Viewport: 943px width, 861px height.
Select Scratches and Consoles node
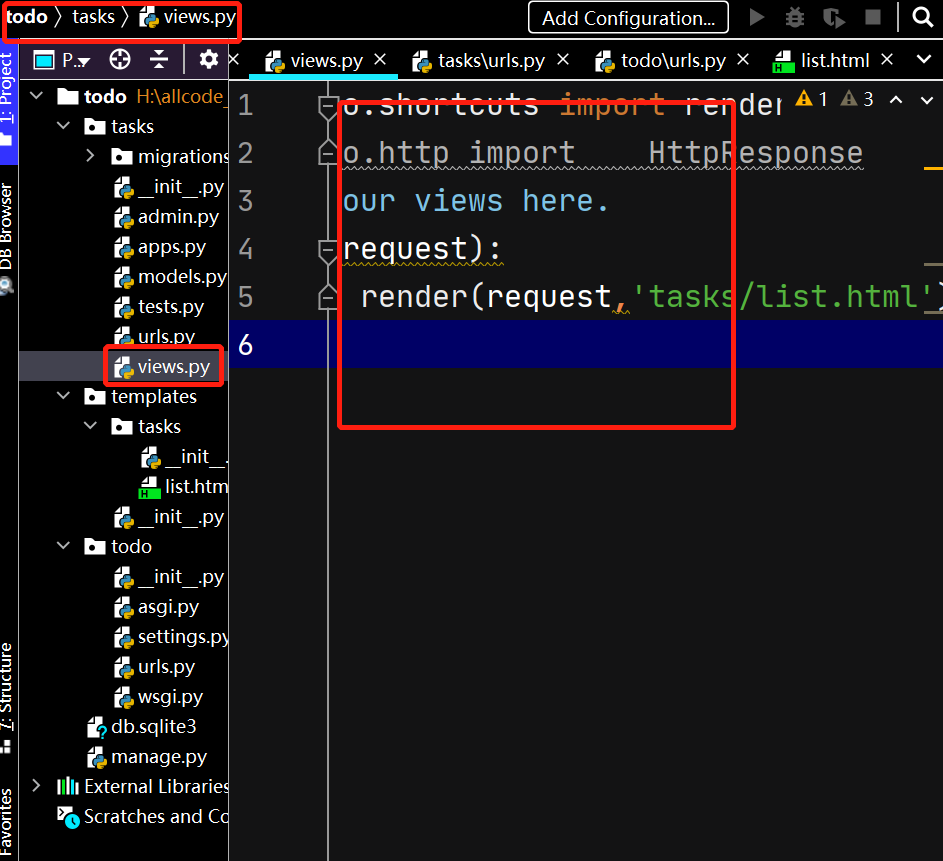pyautogui.click(x=143, y=817)
